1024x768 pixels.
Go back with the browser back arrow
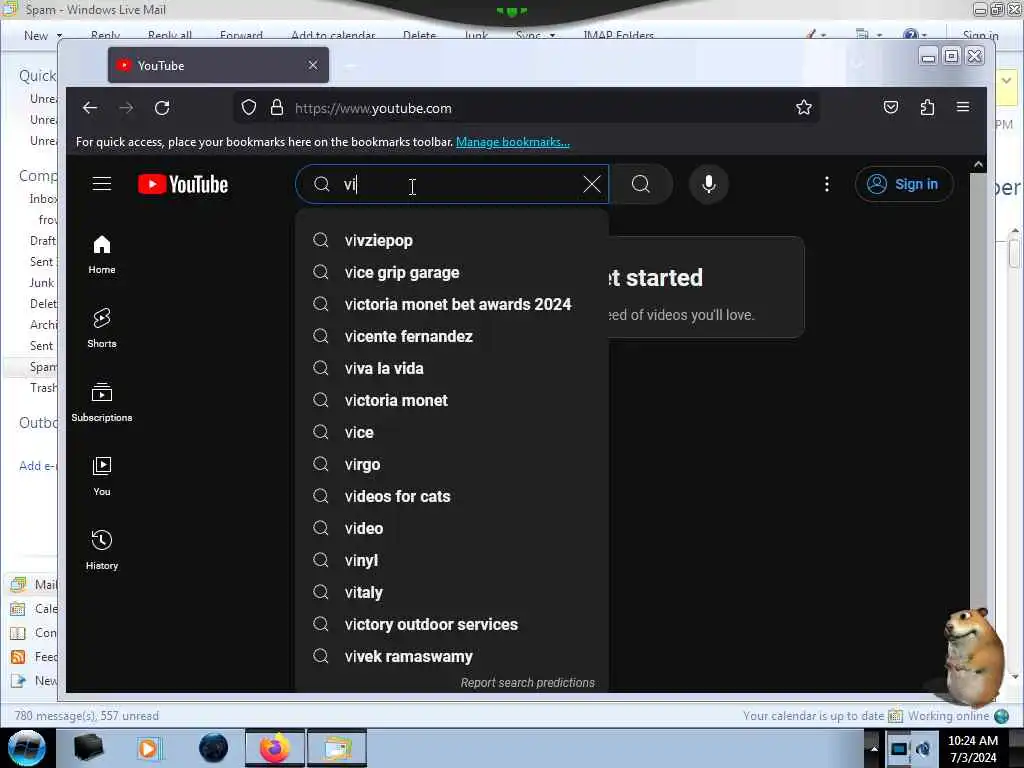[x=90, y=108]
